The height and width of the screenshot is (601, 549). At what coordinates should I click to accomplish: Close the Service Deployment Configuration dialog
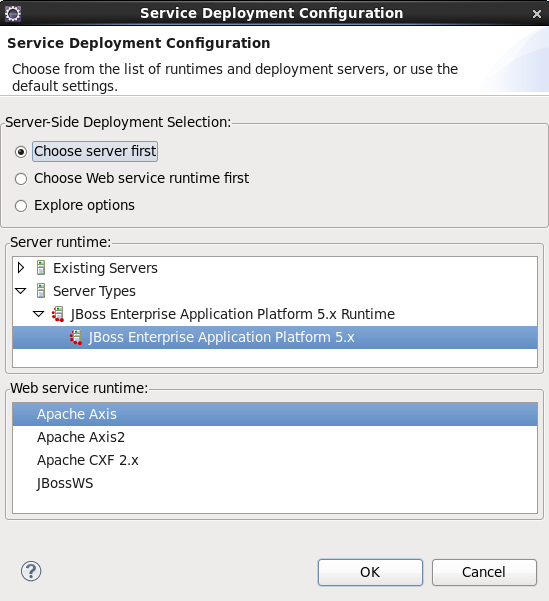click(x=537, y=14)
